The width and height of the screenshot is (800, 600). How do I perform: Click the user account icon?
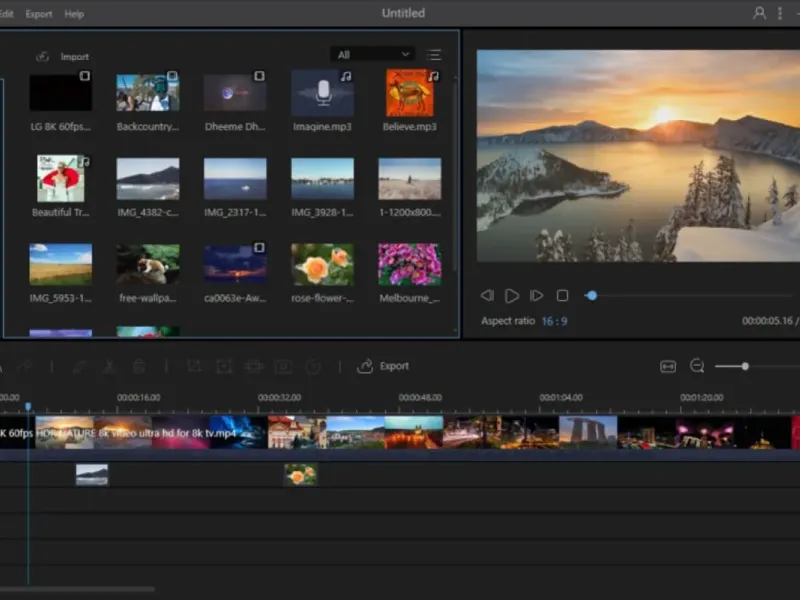759,13
